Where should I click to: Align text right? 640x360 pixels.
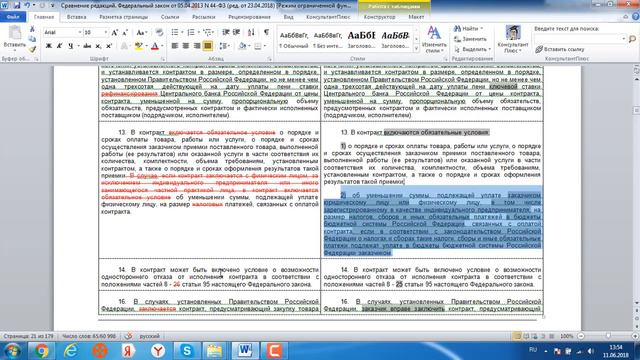click(x=197, y=46)
